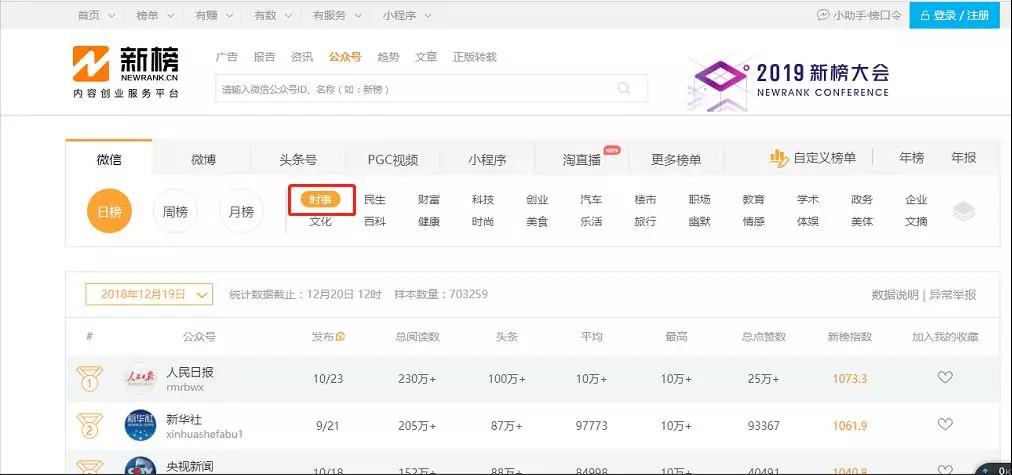Click the layers stack icon at the end of the category rows

pyautogui.click(x=964, y=211)
